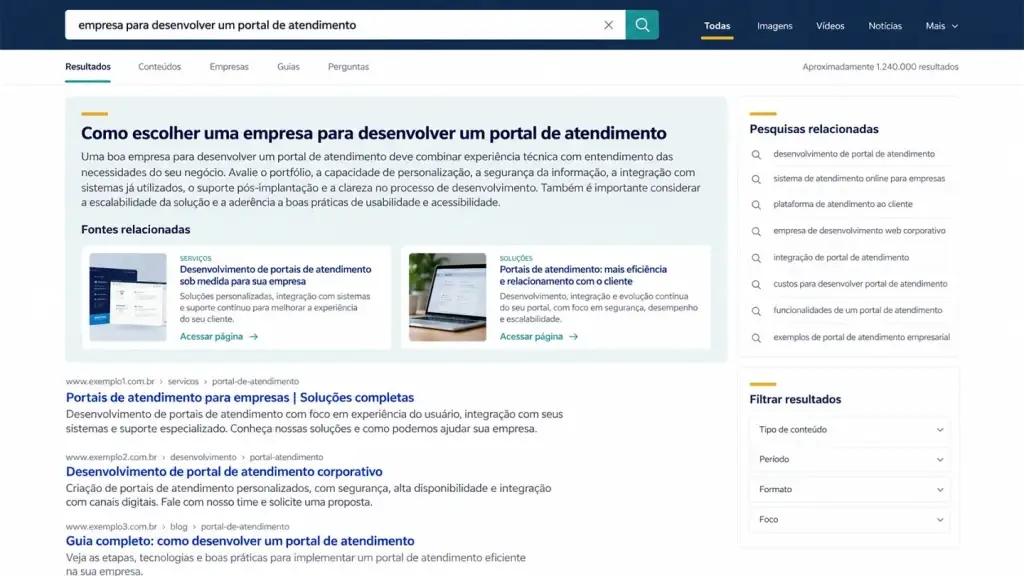This screenshot has height=576, width=1024.
Task: Open result 'Portais de atendimento para empresas | Soluções completas'
Action: pos(240,397)
